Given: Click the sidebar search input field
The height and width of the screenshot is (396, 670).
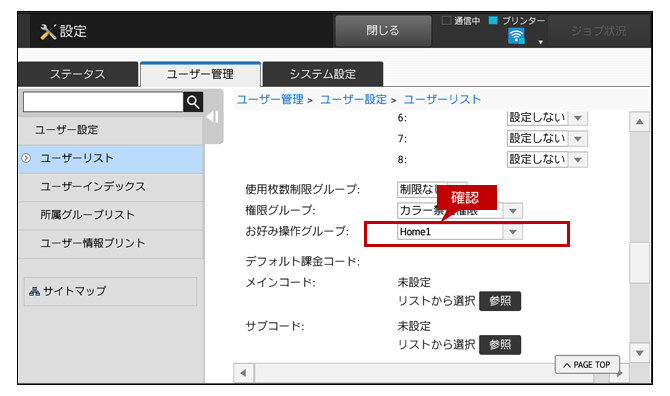Looking at the screenshot, I should (103, 102).
